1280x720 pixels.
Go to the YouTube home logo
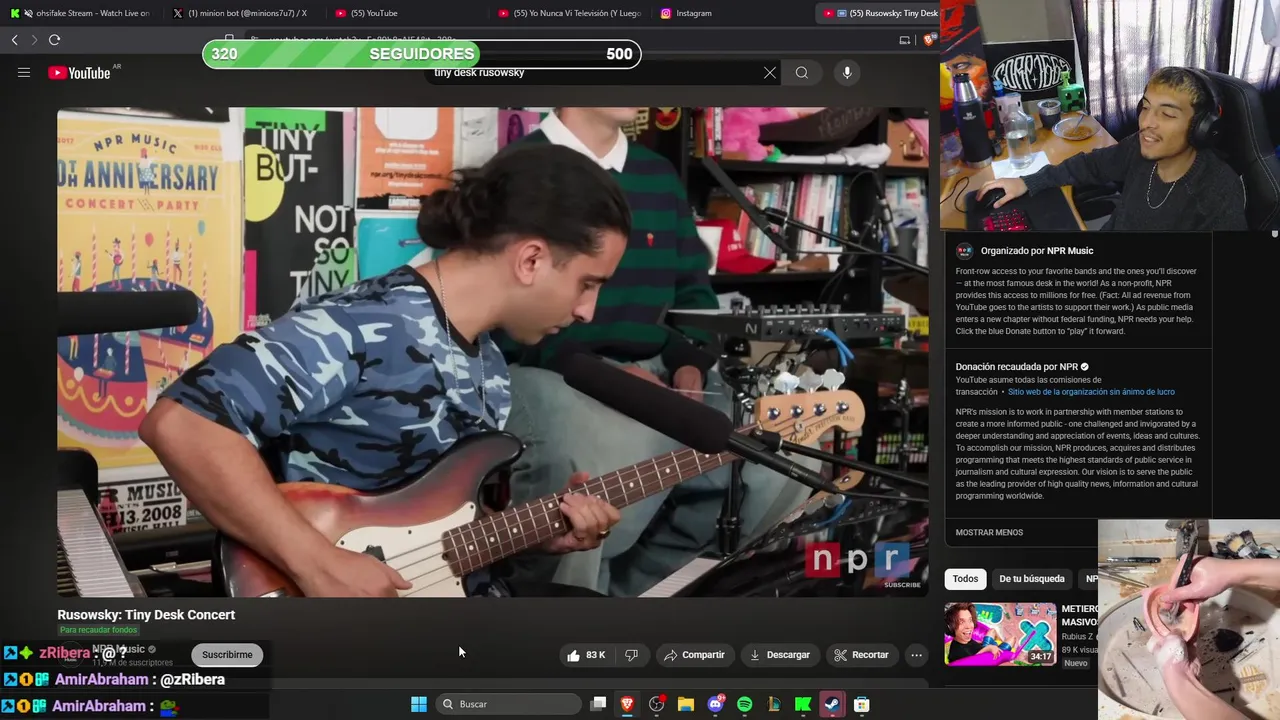pos(79,72)
